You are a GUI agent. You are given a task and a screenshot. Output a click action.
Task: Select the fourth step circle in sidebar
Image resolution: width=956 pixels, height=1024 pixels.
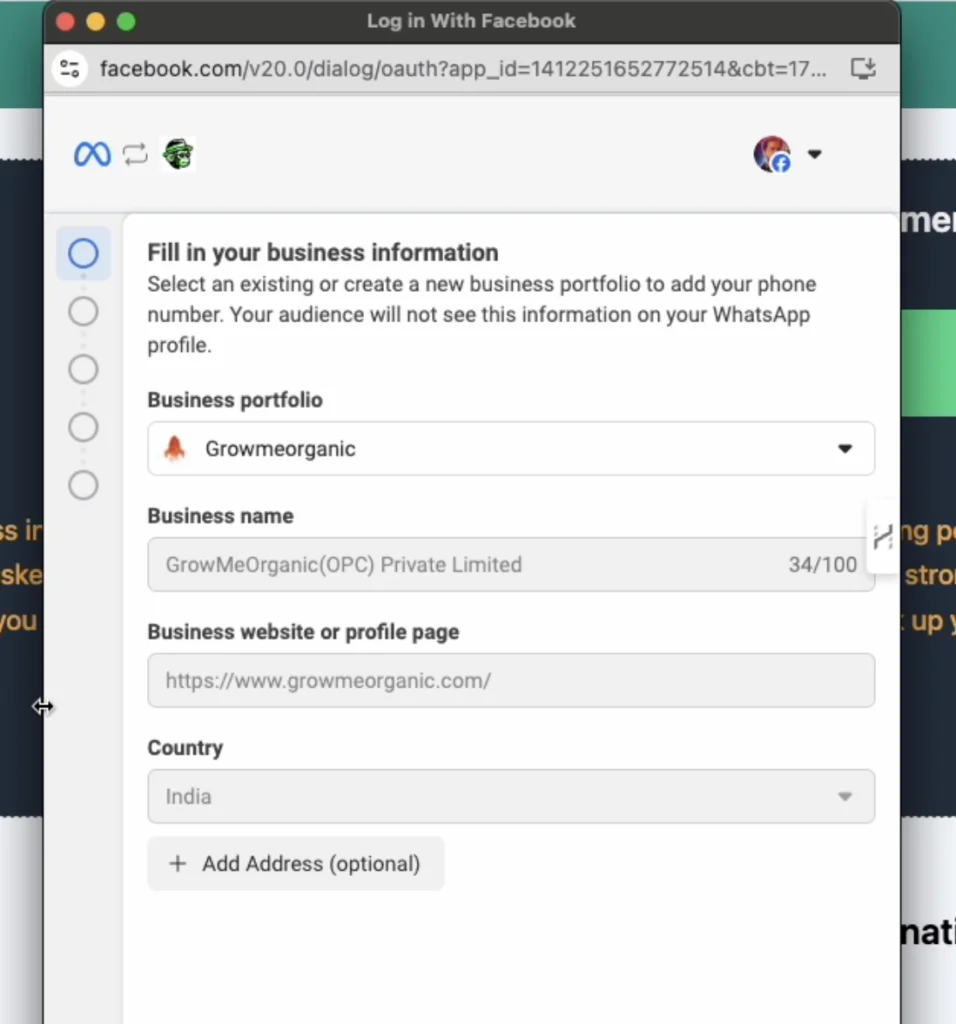(x=84, y=428)
